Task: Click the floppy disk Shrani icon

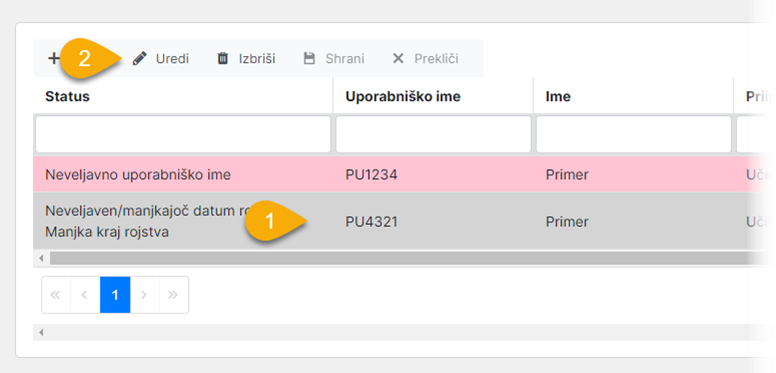Action: tap(309, 59)
